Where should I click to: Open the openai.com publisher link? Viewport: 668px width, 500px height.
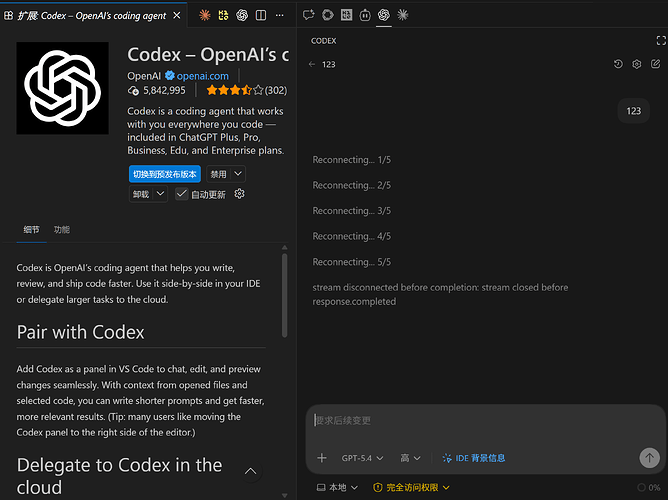(202, 76)
